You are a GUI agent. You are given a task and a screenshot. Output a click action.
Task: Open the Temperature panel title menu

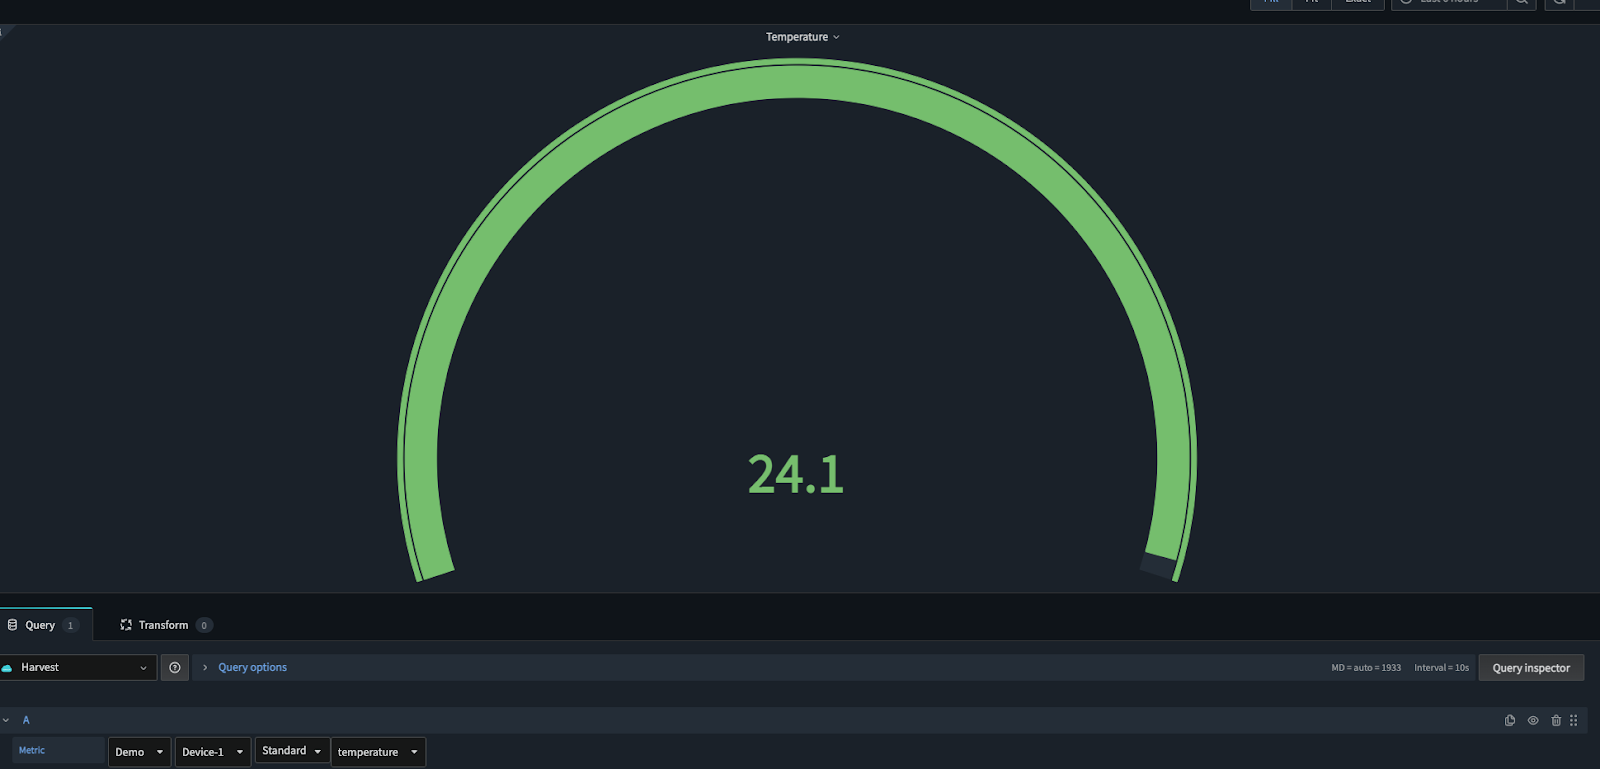(803, 37)
